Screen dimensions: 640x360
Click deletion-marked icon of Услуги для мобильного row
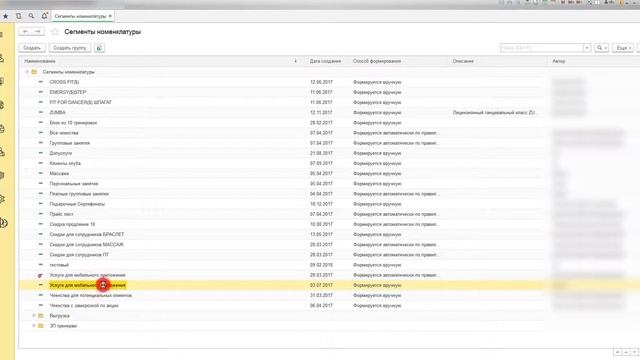(x=40, y=276)
